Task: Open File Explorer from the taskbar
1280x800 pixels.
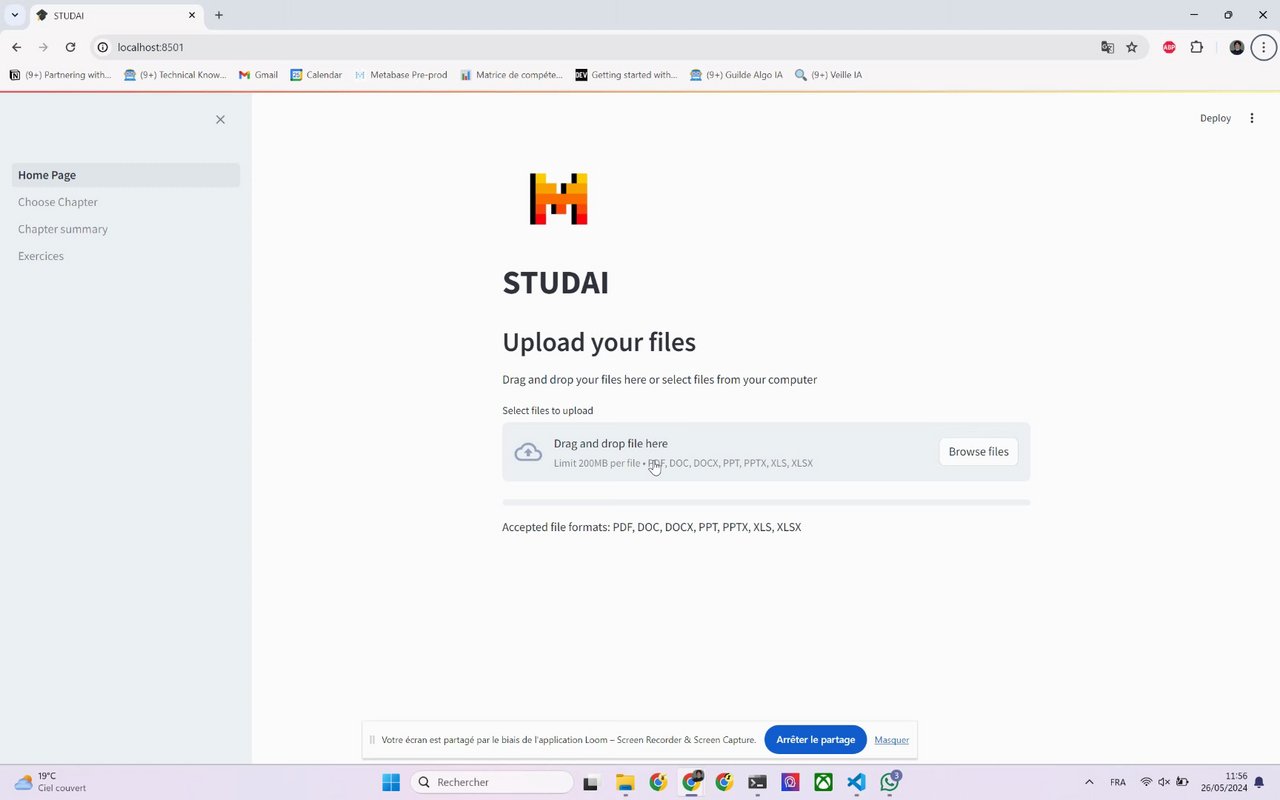Action: click(625, 782)
